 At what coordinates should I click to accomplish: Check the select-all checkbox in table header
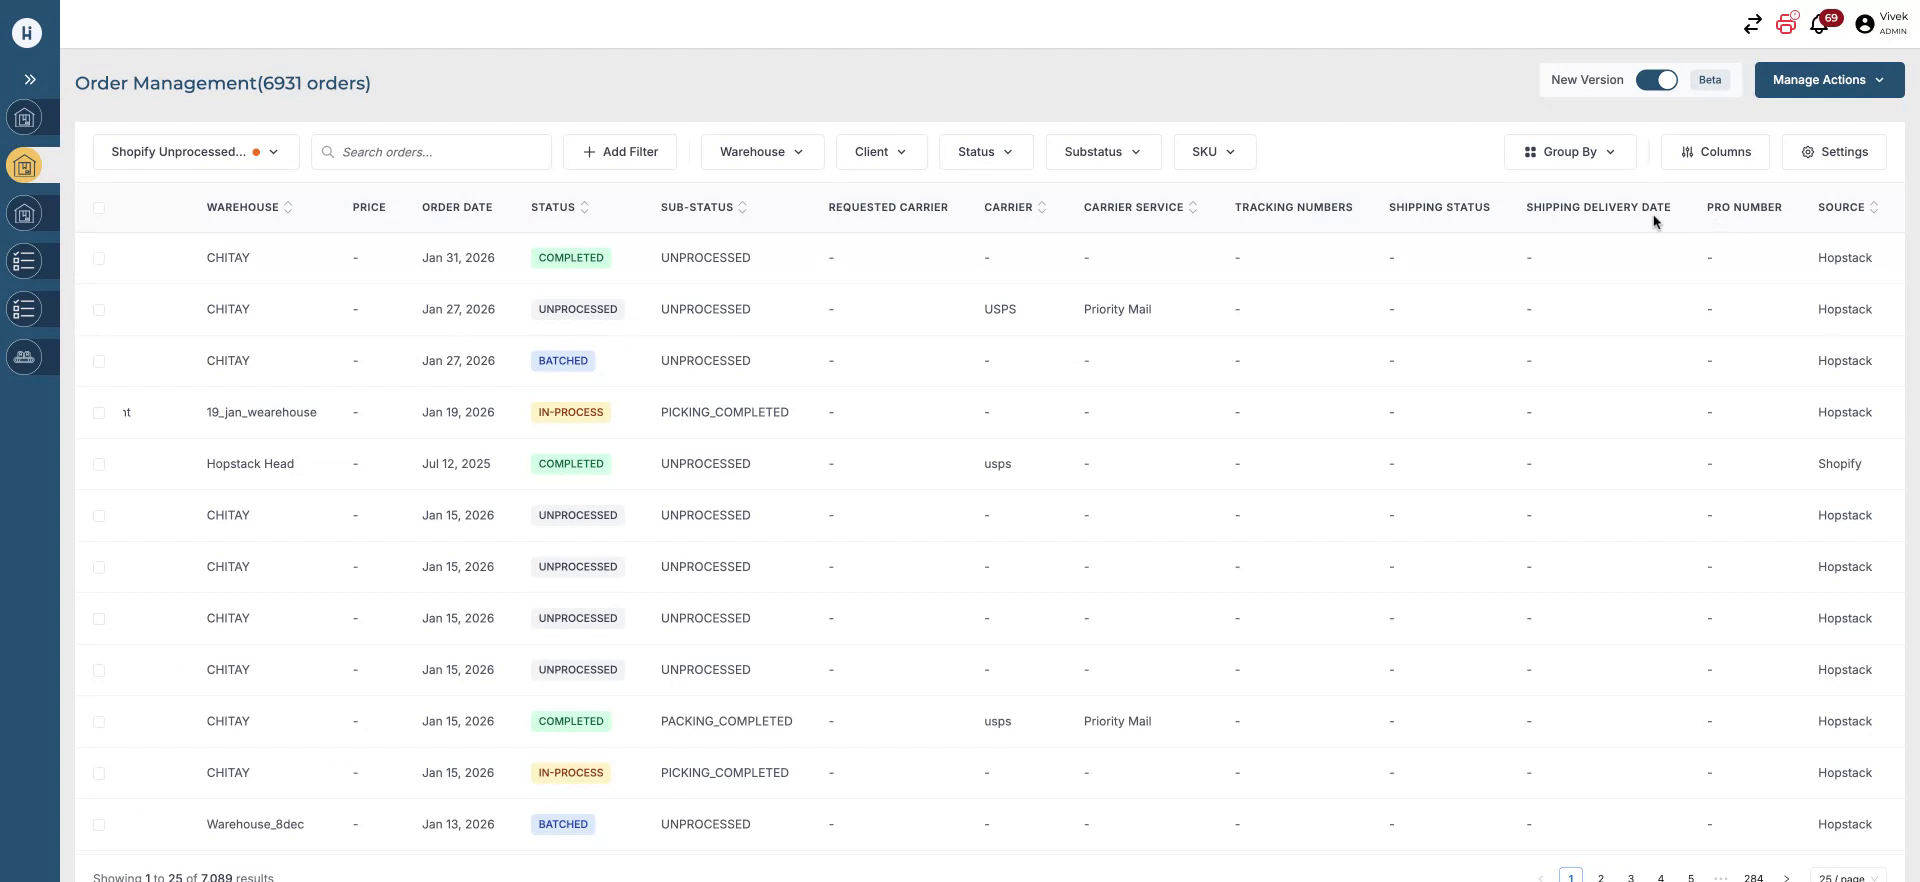[x=99, y=208]
